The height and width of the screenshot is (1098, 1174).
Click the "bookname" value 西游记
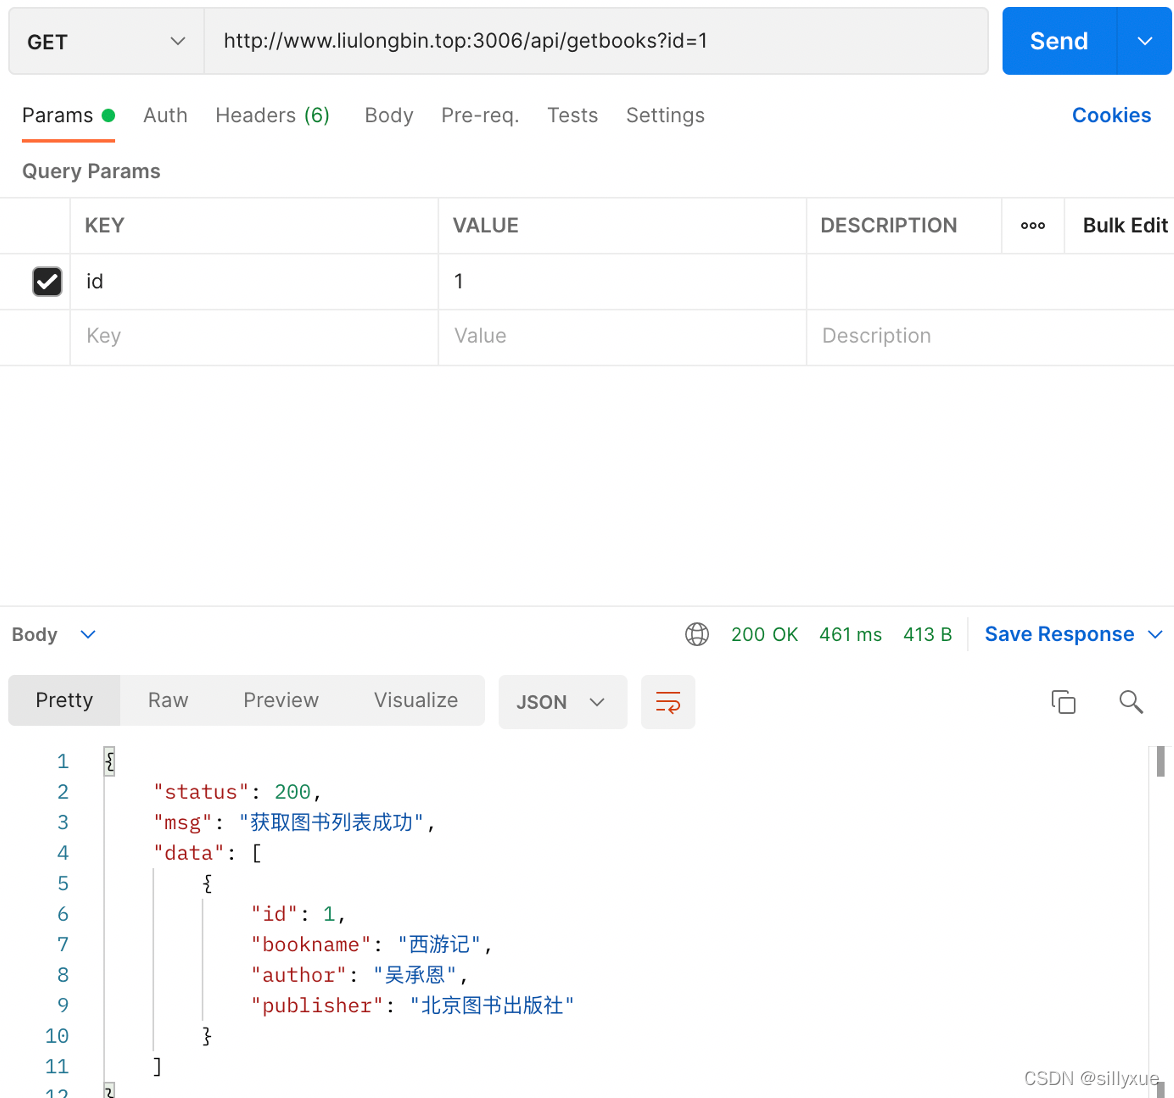[x=439, y=944]
